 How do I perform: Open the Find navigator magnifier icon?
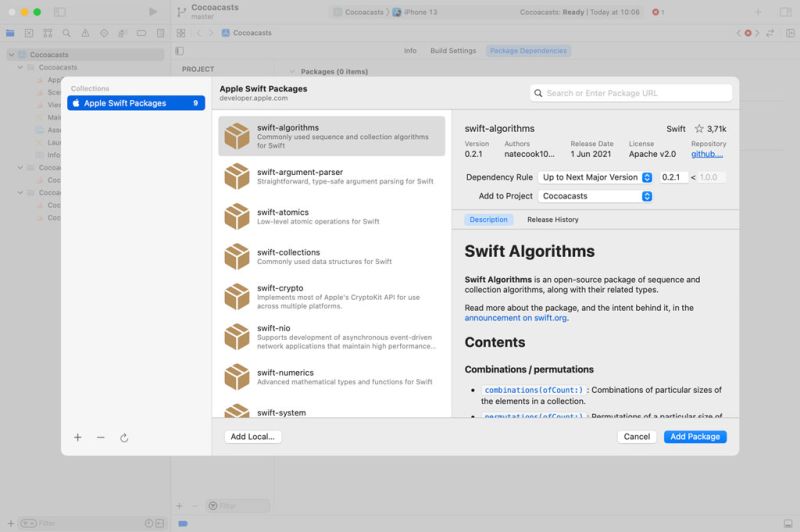click(66, 33)
